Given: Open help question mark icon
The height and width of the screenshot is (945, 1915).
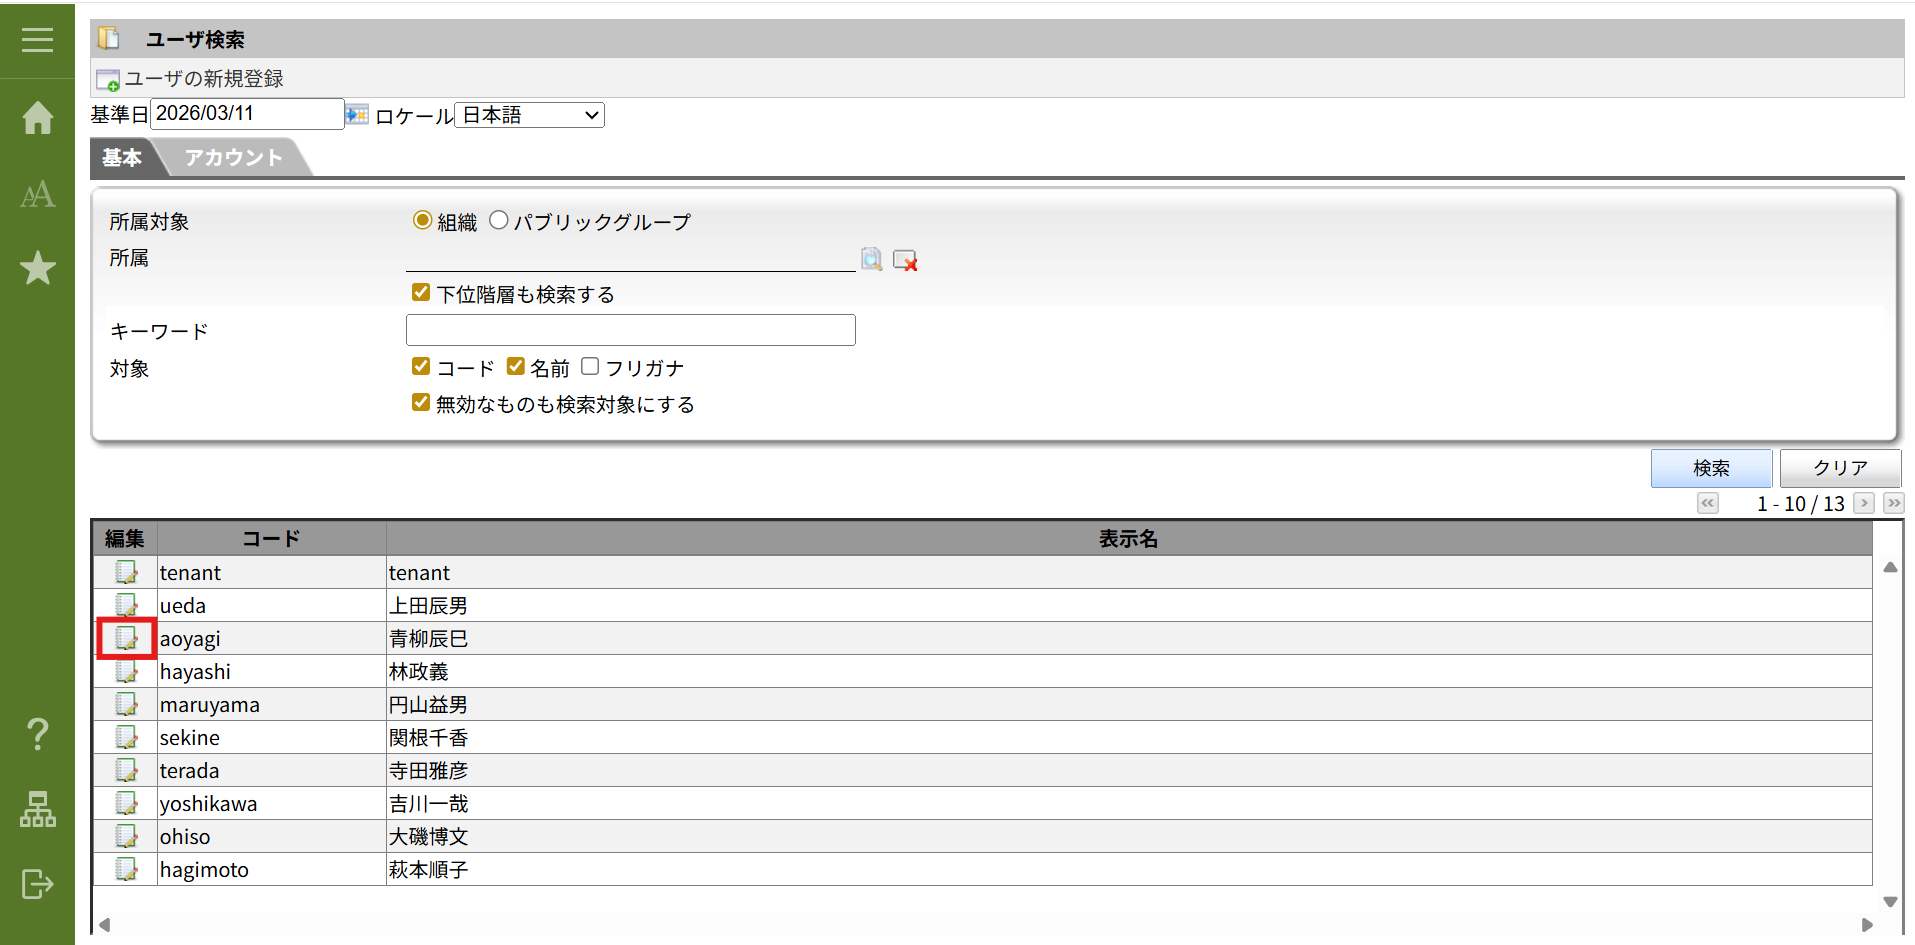Looking at the screenshot, I should (x=37, y=734).
